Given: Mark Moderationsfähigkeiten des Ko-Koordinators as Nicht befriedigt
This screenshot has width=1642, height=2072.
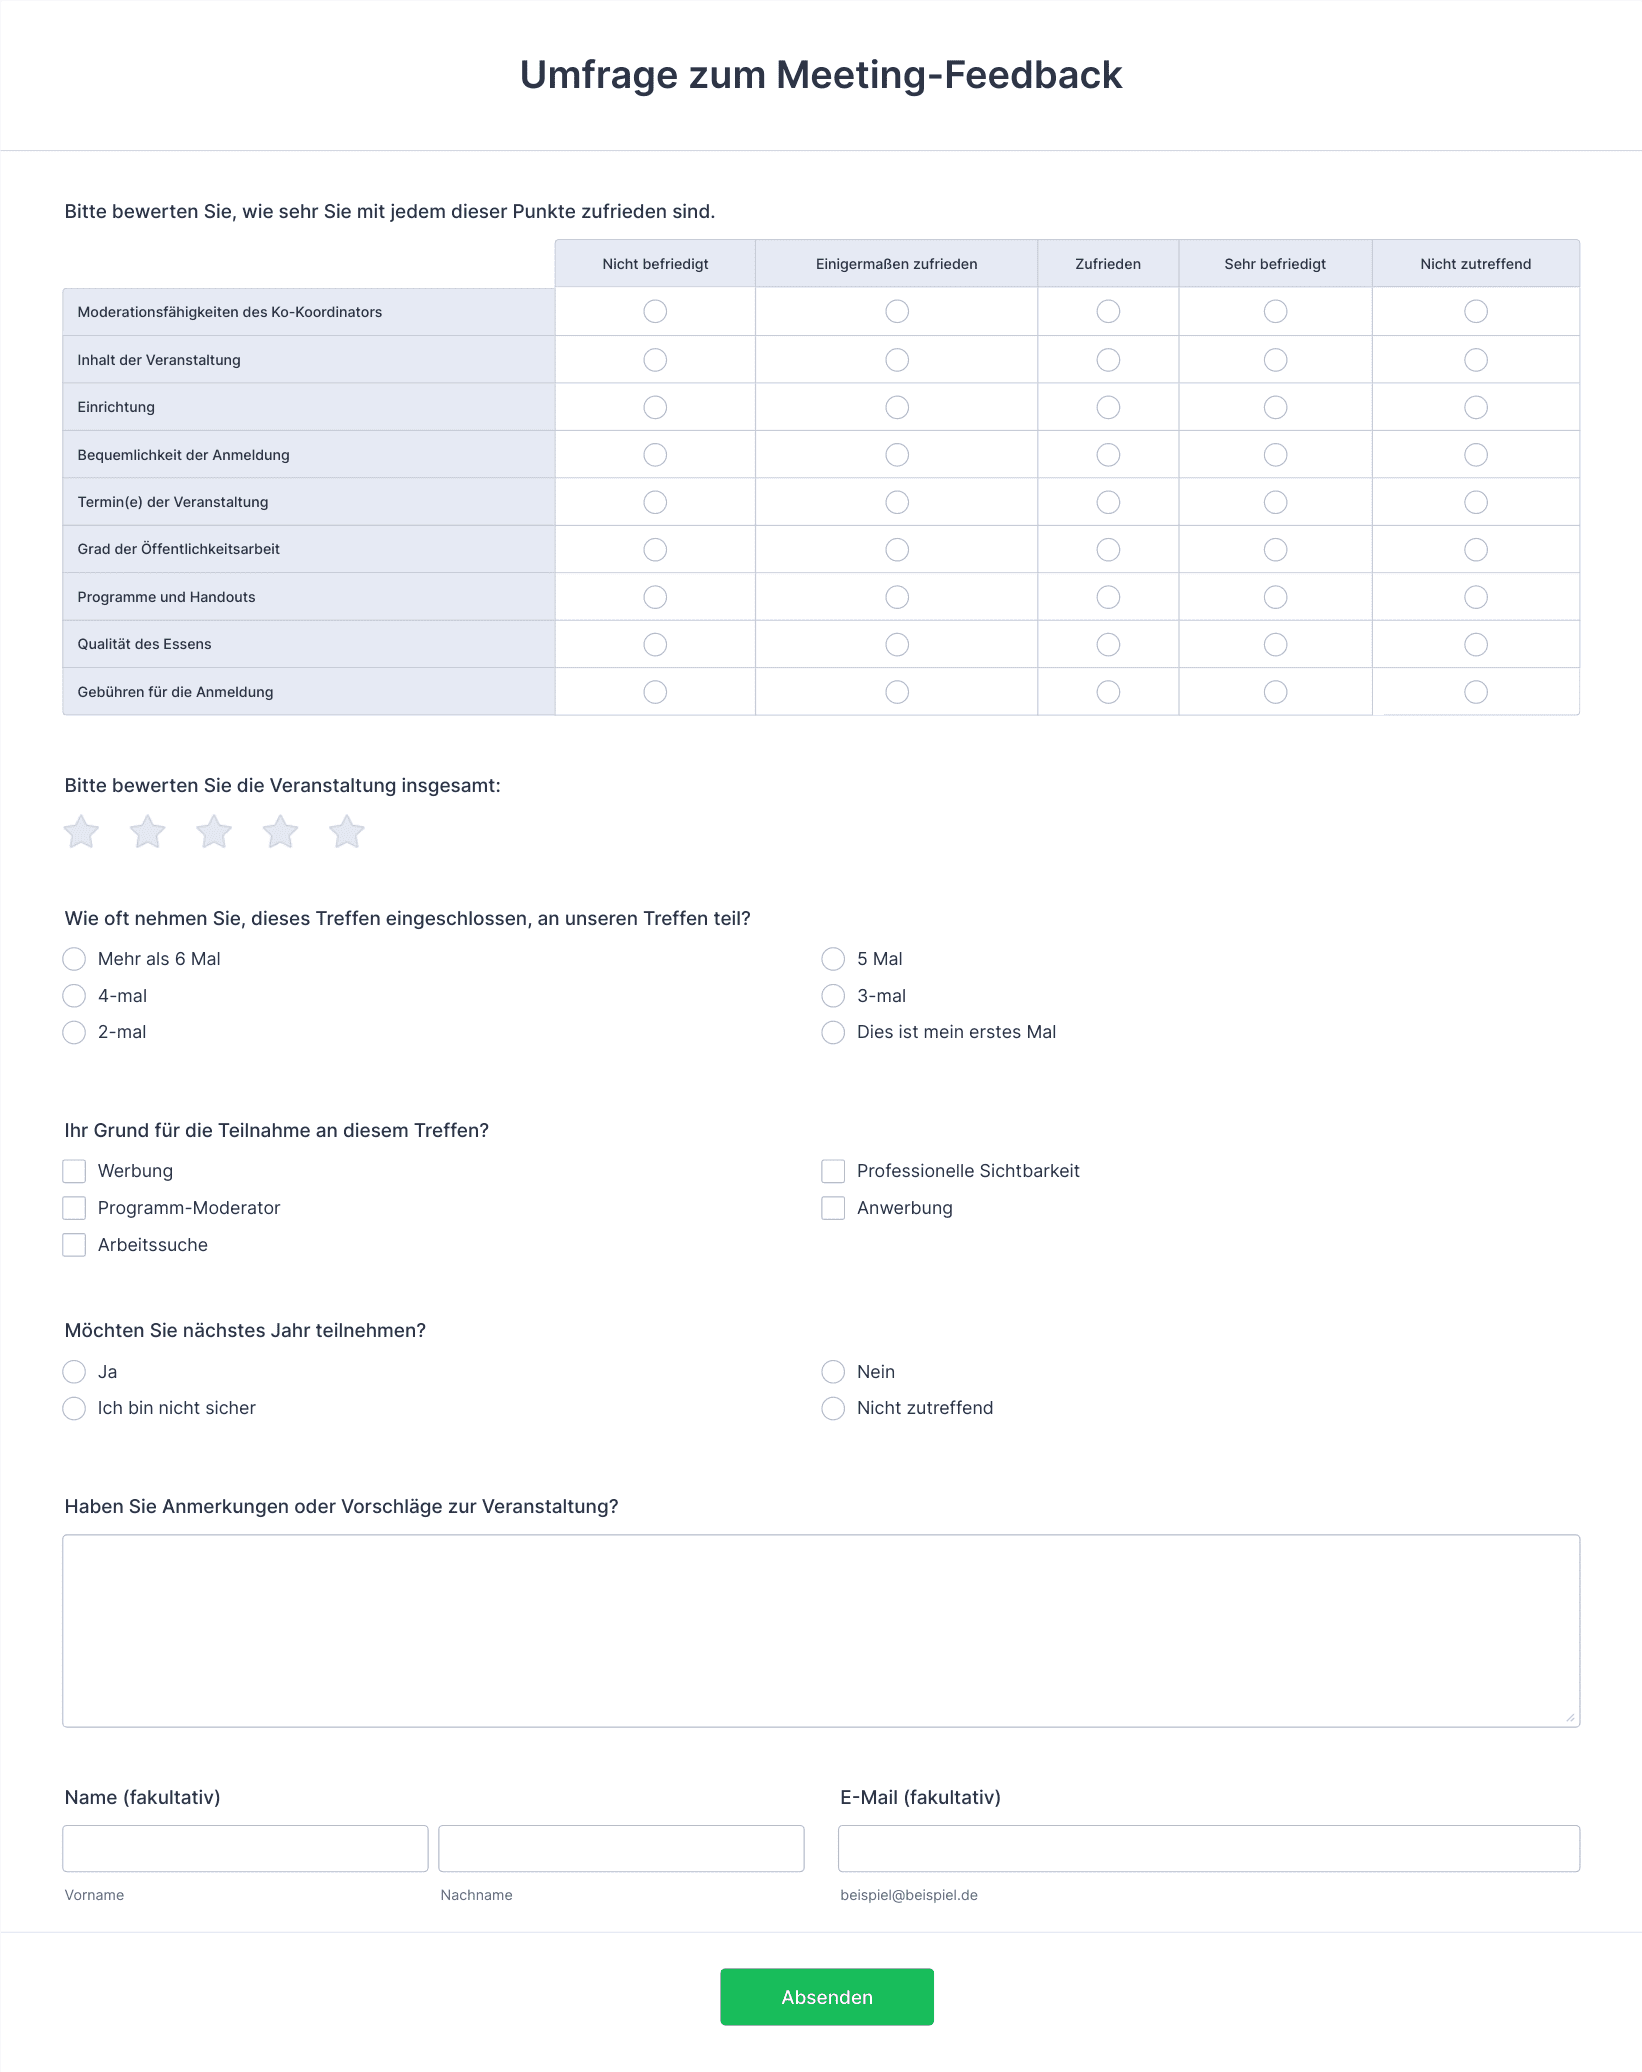Looking at the screenshot, I should 655,311.
